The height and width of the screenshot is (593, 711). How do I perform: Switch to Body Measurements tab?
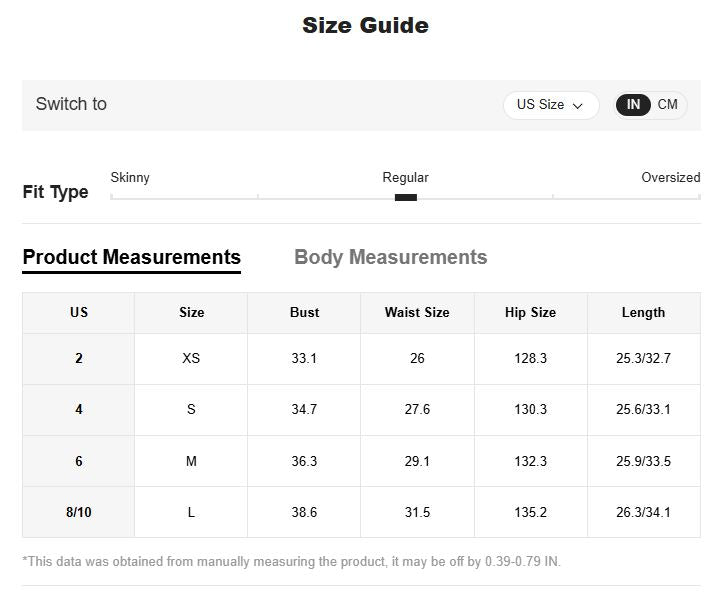(390, 257)
